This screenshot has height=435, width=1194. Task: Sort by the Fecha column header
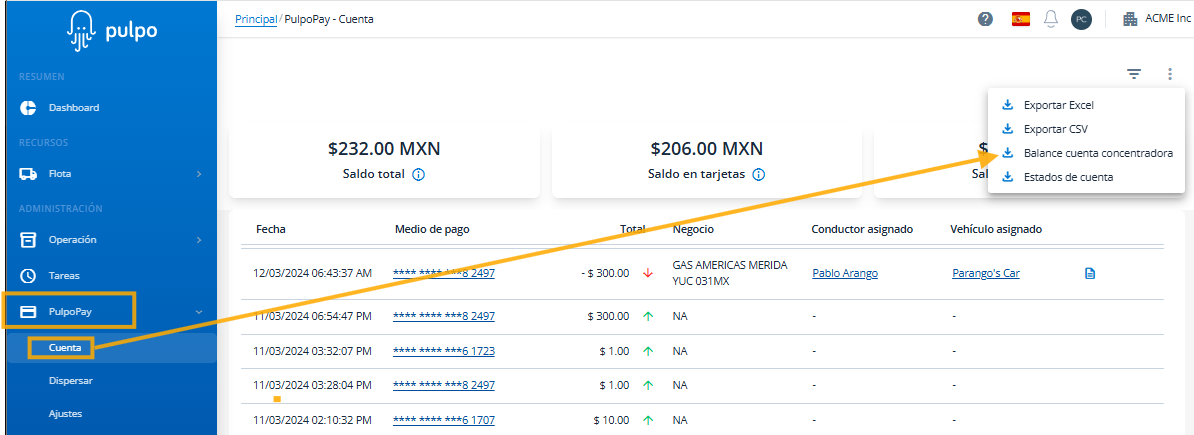tap(270, 229)
